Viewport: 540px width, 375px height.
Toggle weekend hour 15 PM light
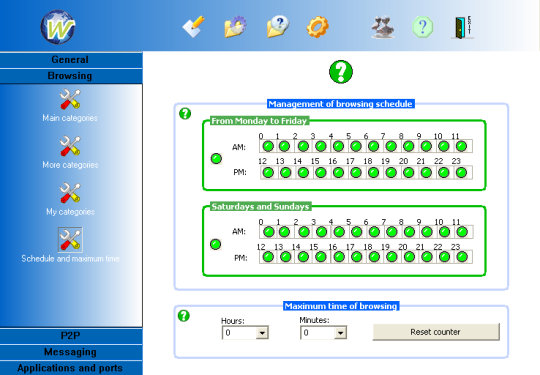321,257
